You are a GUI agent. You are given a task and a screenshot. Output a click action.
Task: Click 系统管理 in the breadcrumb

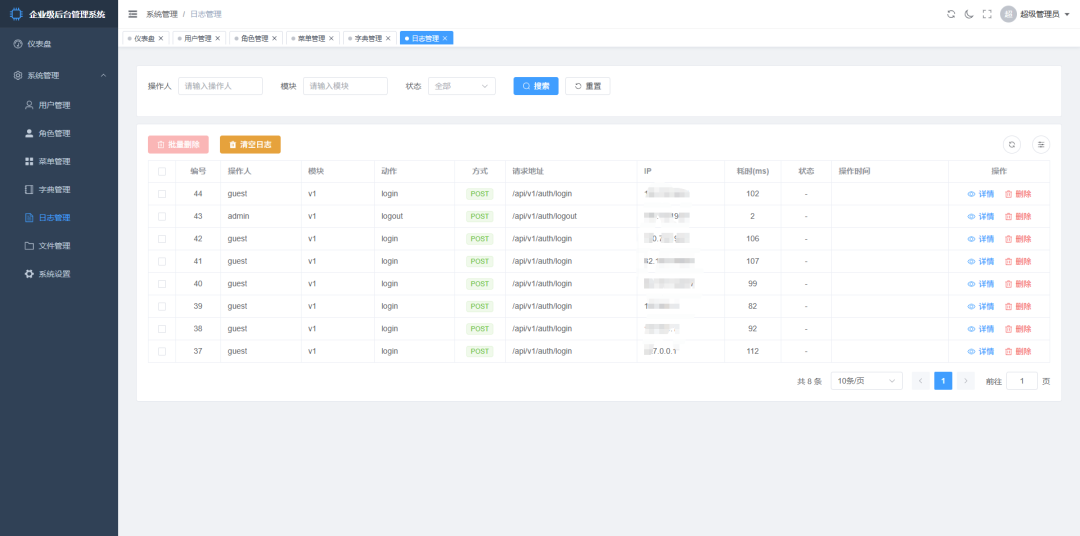pos(162,14)
